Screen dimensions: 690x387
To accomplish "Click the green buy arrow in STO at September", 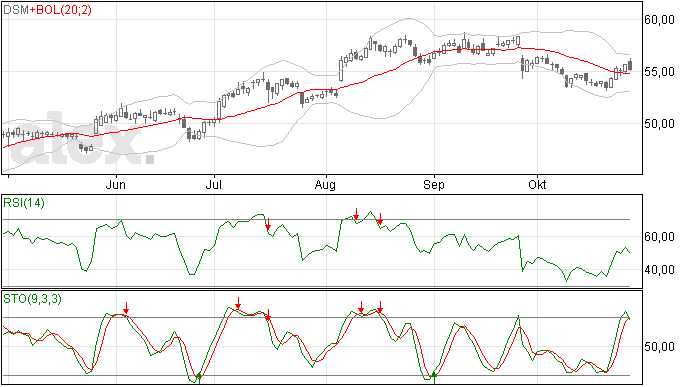I will point(434,377).
